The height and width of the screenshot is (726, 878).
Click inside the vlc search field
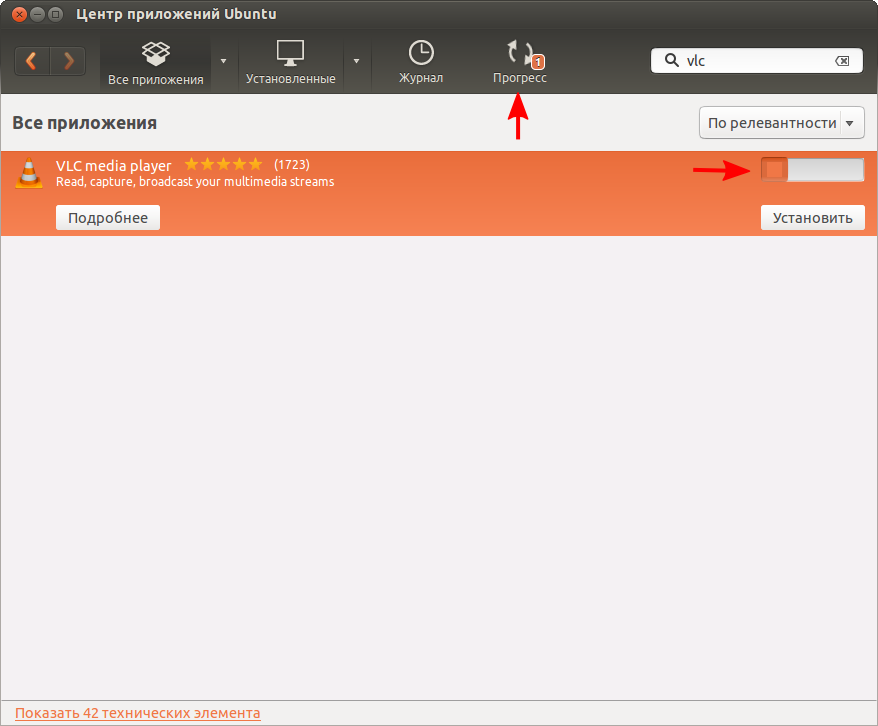[x=756, y=60]
